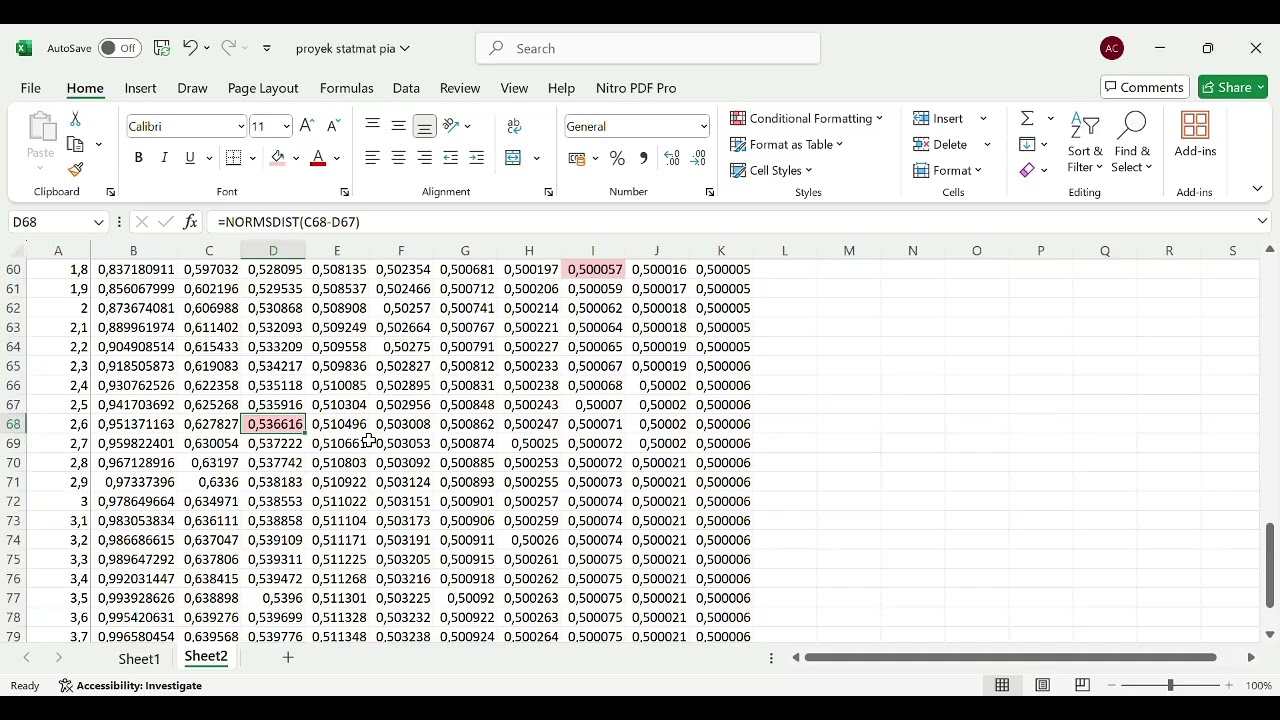
Task: Click the Undo arrow icon
Action: point(189,48)
